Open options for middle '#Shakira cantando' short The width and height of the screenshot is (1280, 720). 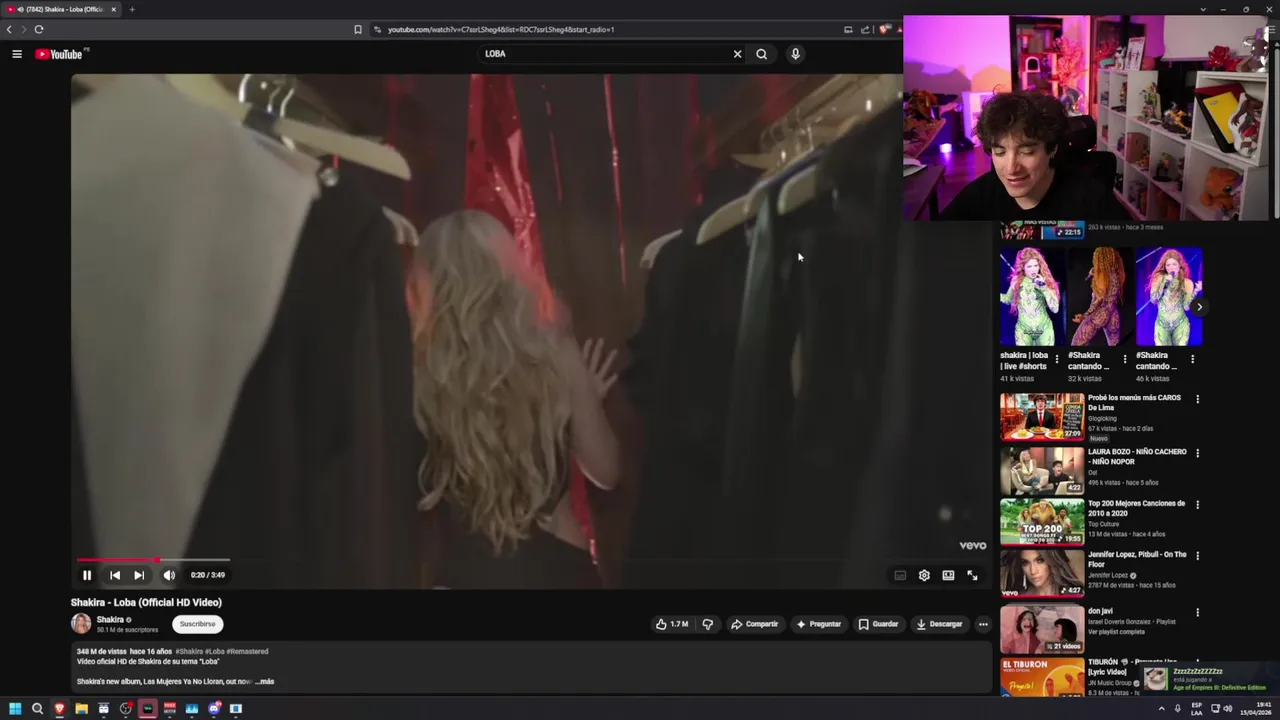point(1125,359)
